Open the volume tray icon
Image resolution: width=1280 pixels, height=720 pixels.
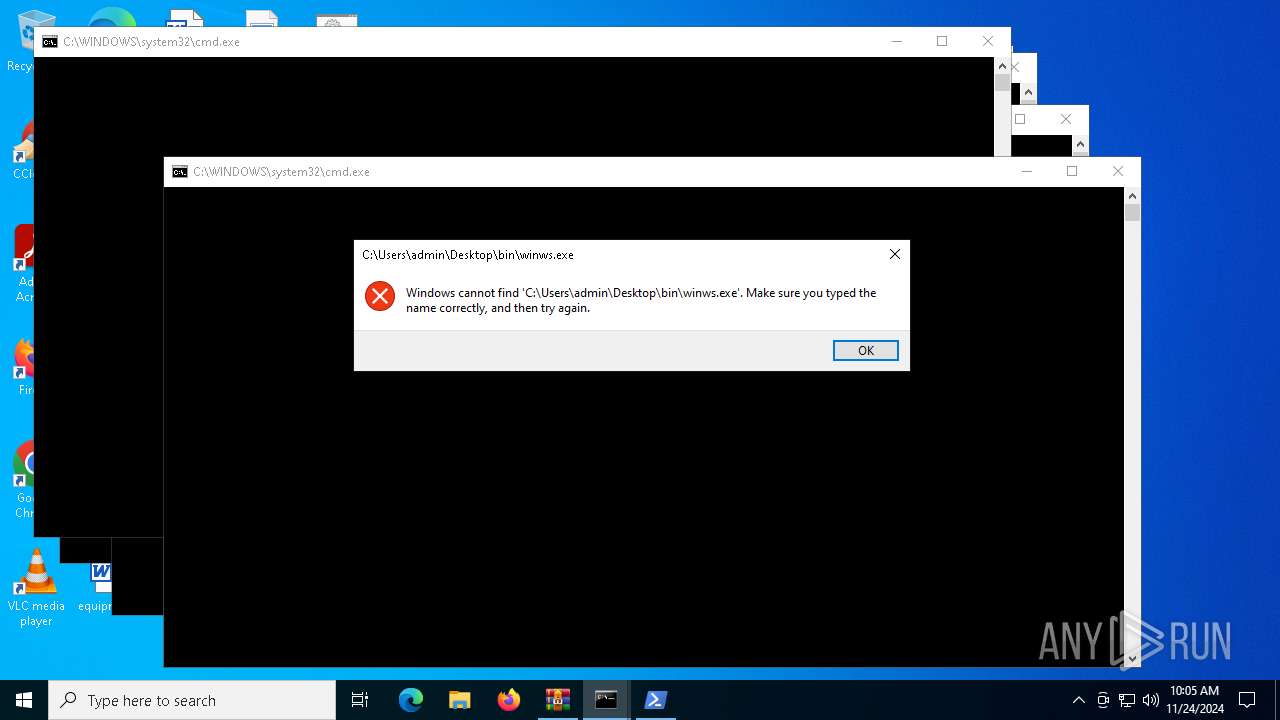coord(1151,700)
